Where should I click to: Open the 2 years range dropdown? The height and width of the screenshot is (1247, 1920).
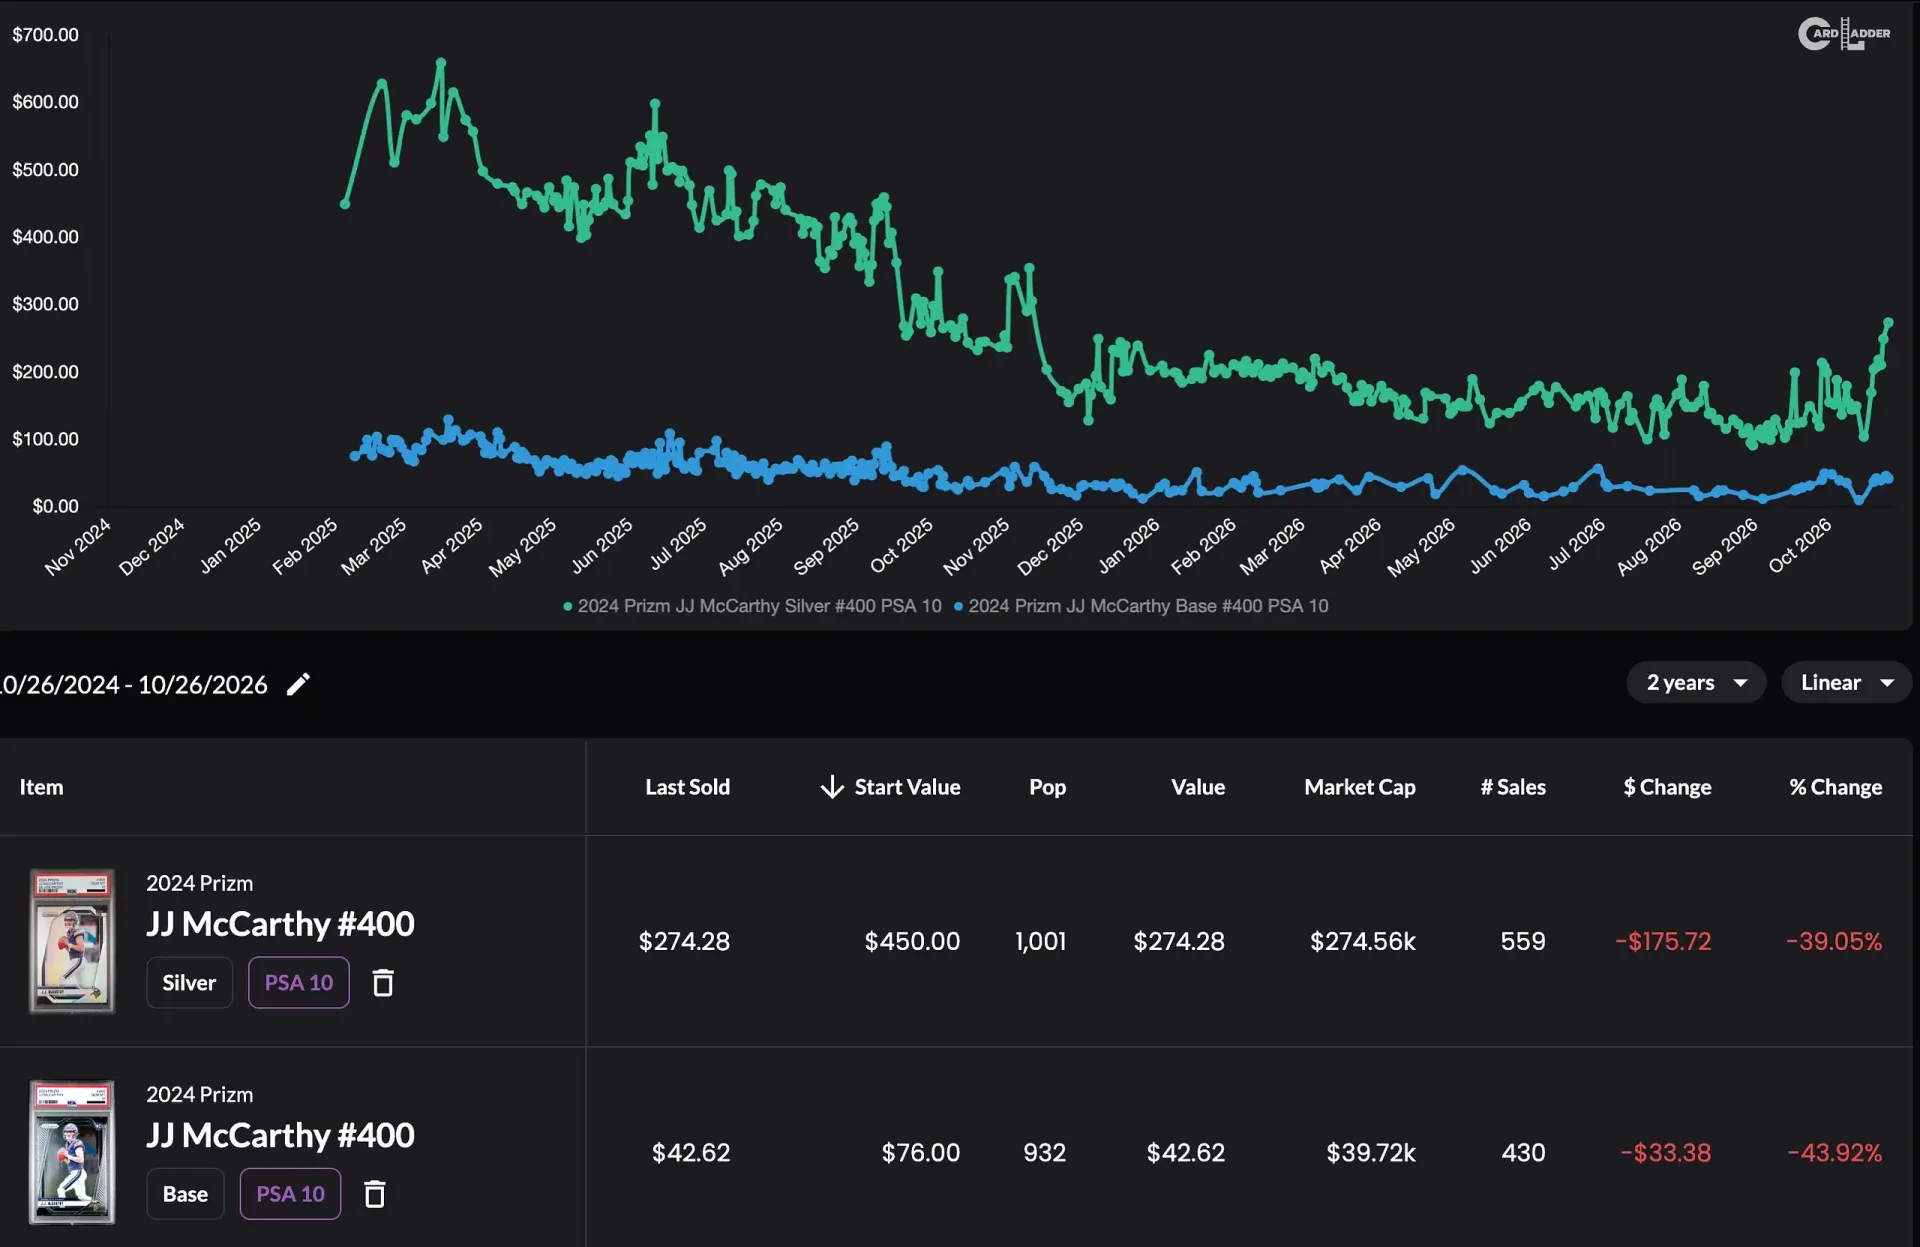1696,682
